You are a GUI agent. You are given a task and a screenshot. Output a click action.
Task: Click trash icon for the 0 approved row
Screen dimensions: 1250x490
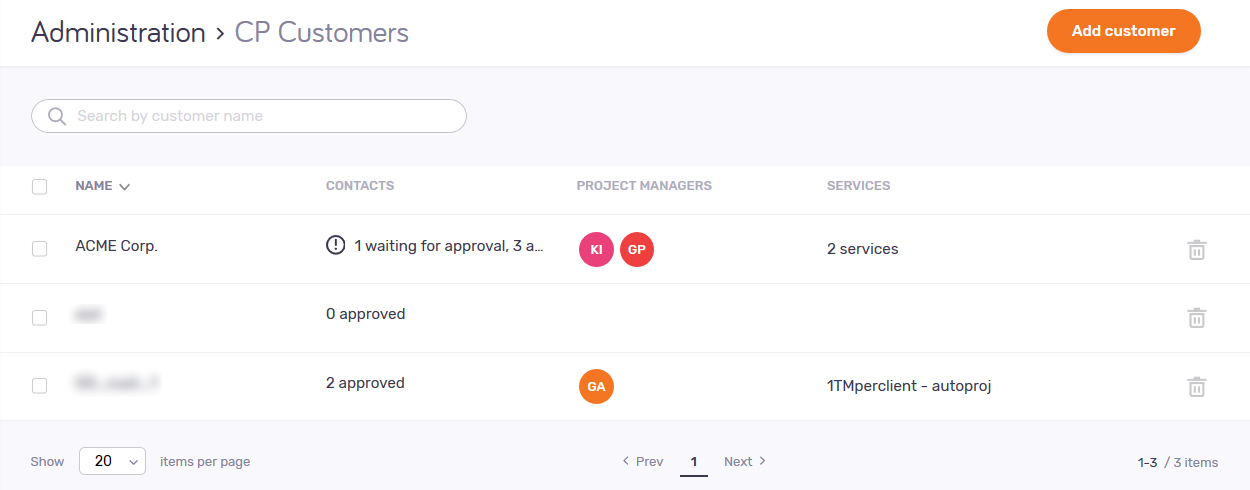(1196, 318)
